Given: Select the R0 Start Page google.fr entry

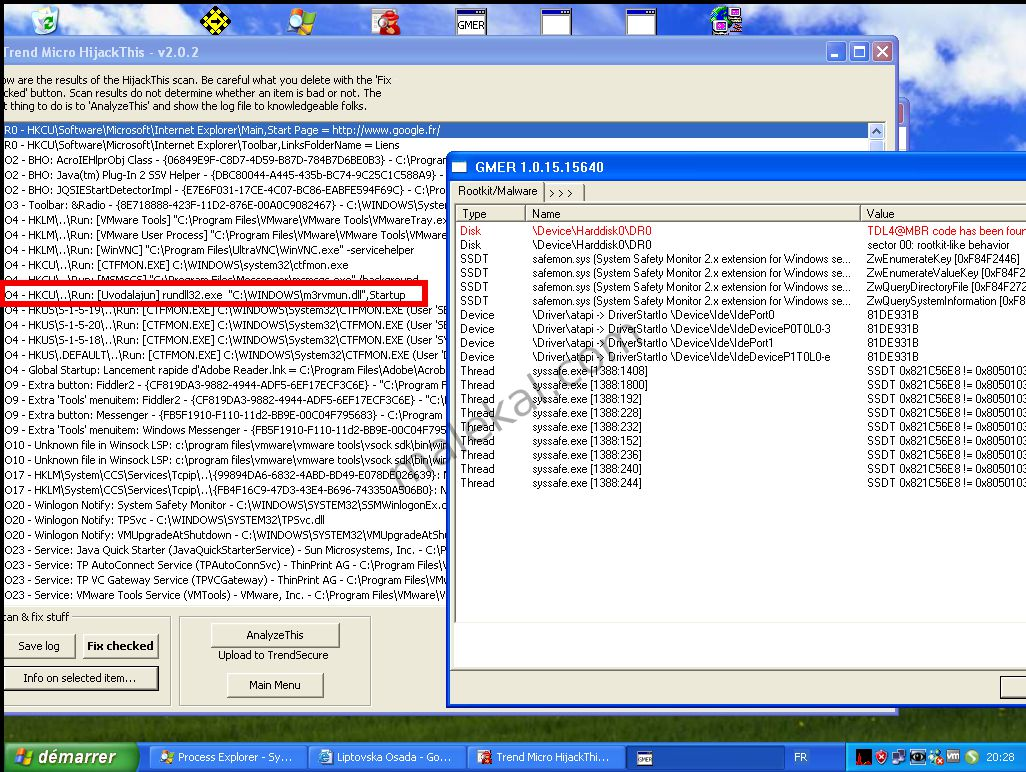Looking at the screenshot, I should coord(436,130).
